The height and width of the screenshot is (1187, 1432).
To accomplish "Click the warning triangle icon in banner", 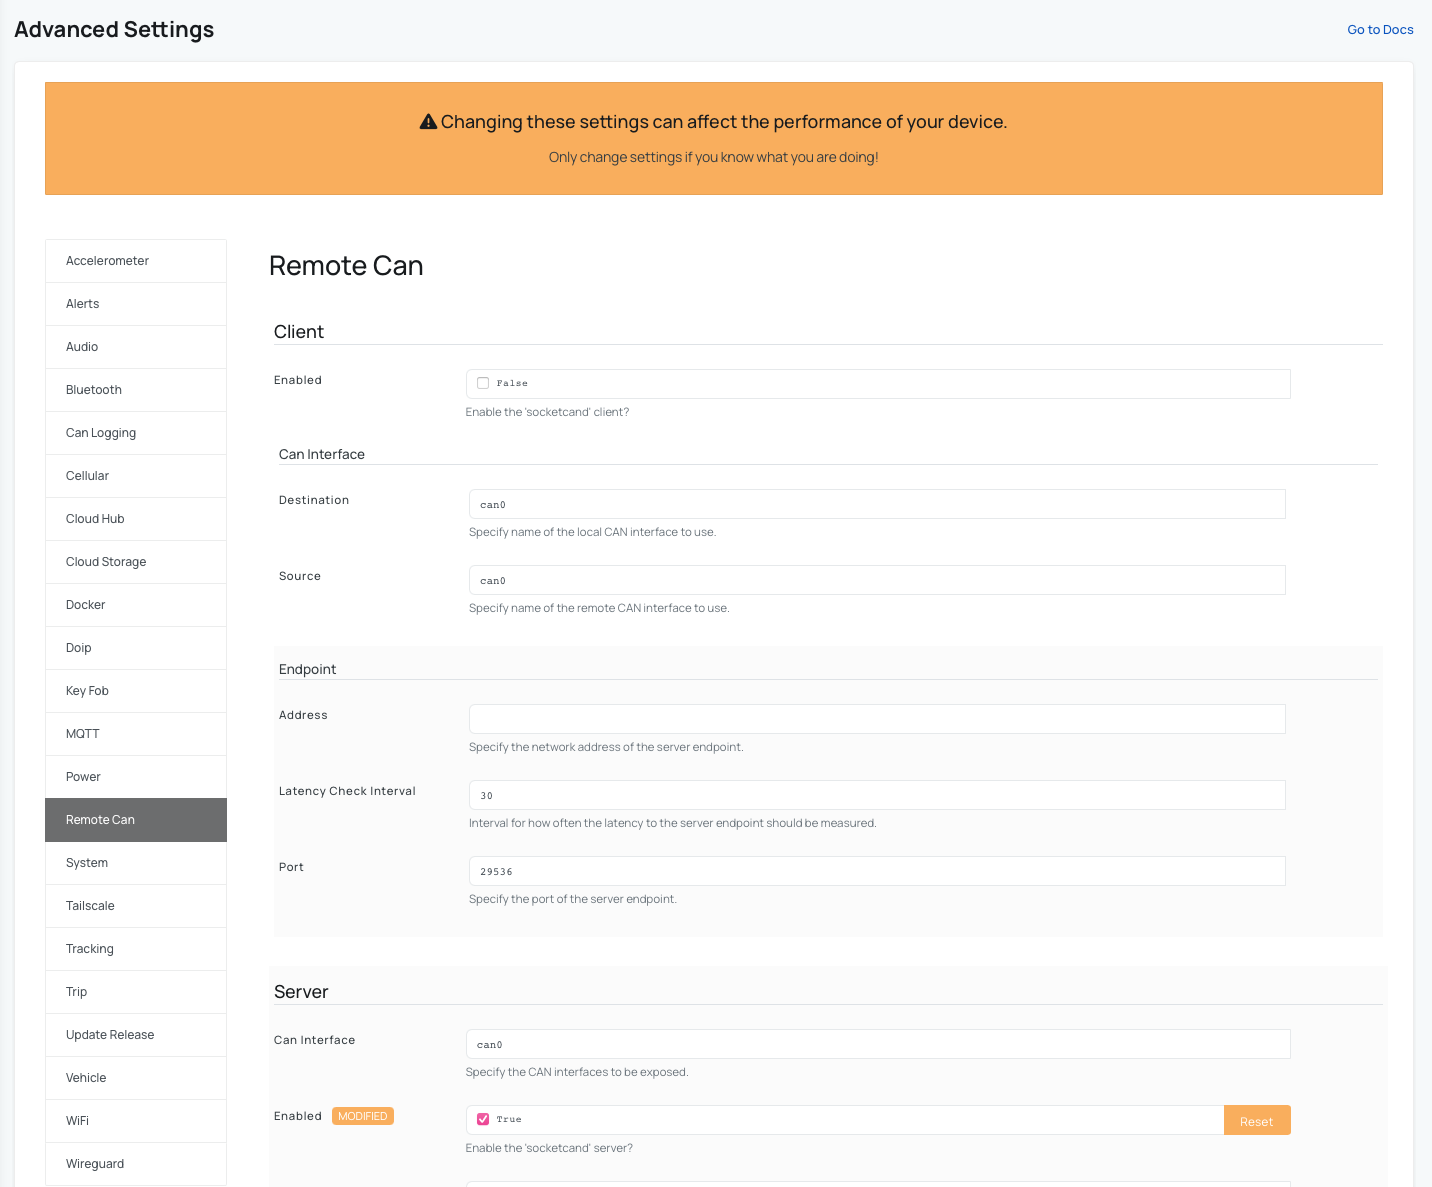I will (428, 122).
